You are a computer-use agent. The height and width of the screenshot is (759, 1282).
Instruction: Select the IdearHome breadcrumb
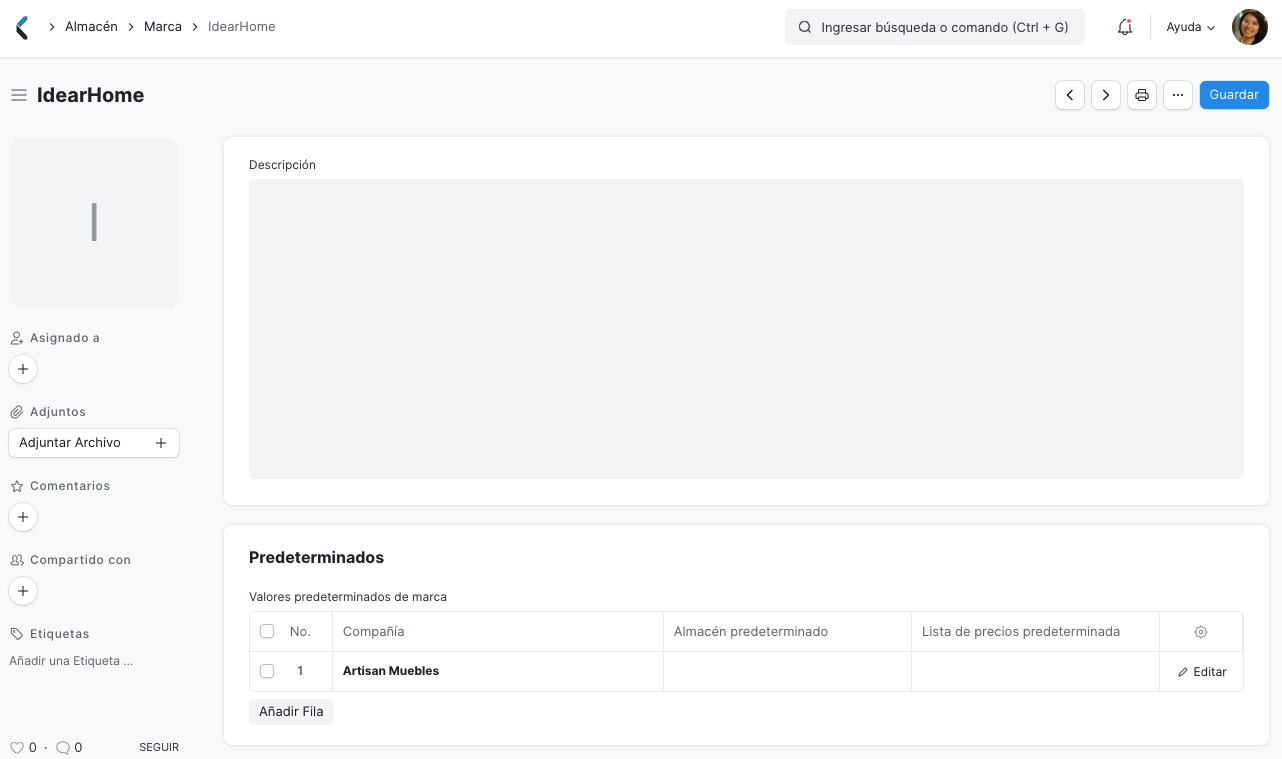pyautogui.click(x=241, y=27)
